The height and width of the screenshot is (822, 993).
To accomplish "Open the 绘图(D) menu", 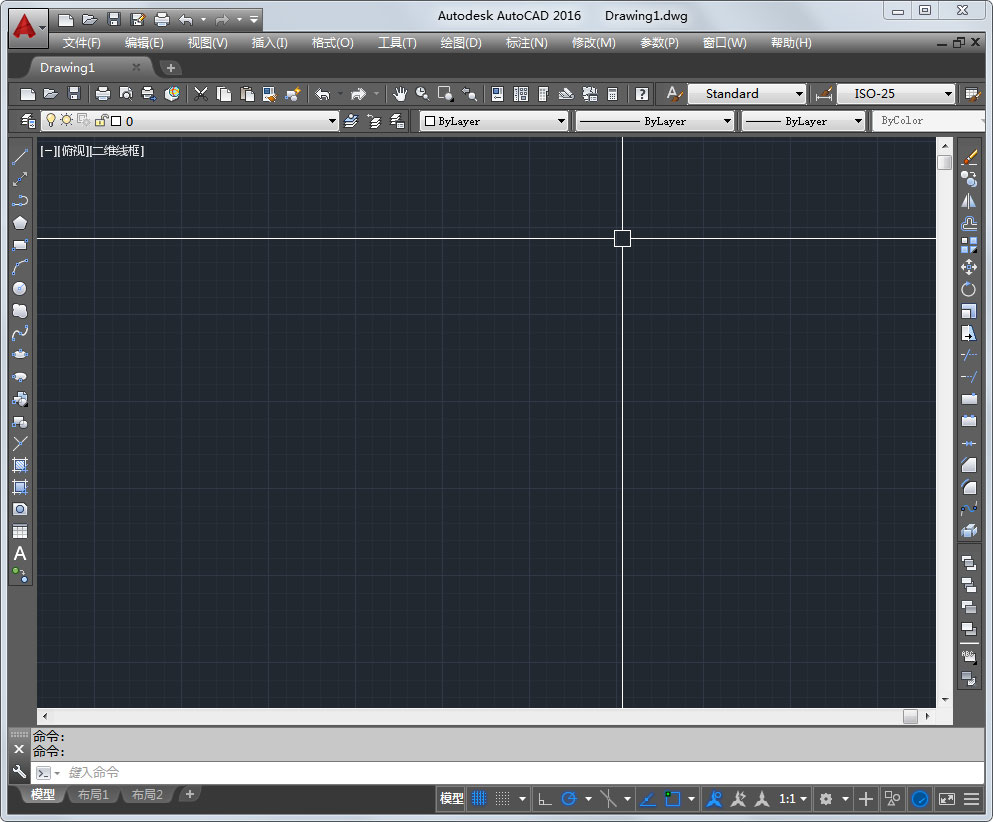I will [x=459, y=42].
